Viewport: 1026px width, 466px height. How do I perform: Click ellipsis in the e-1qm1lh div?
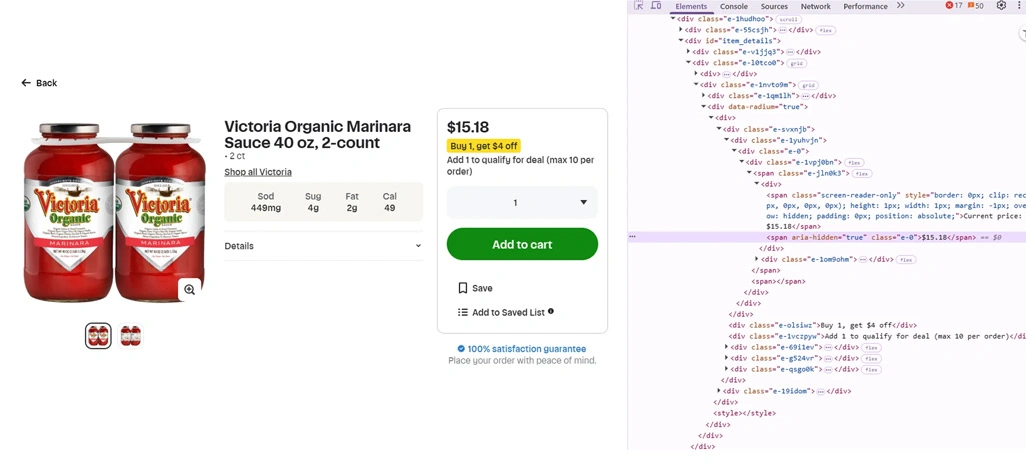click(x=805, y=96)
